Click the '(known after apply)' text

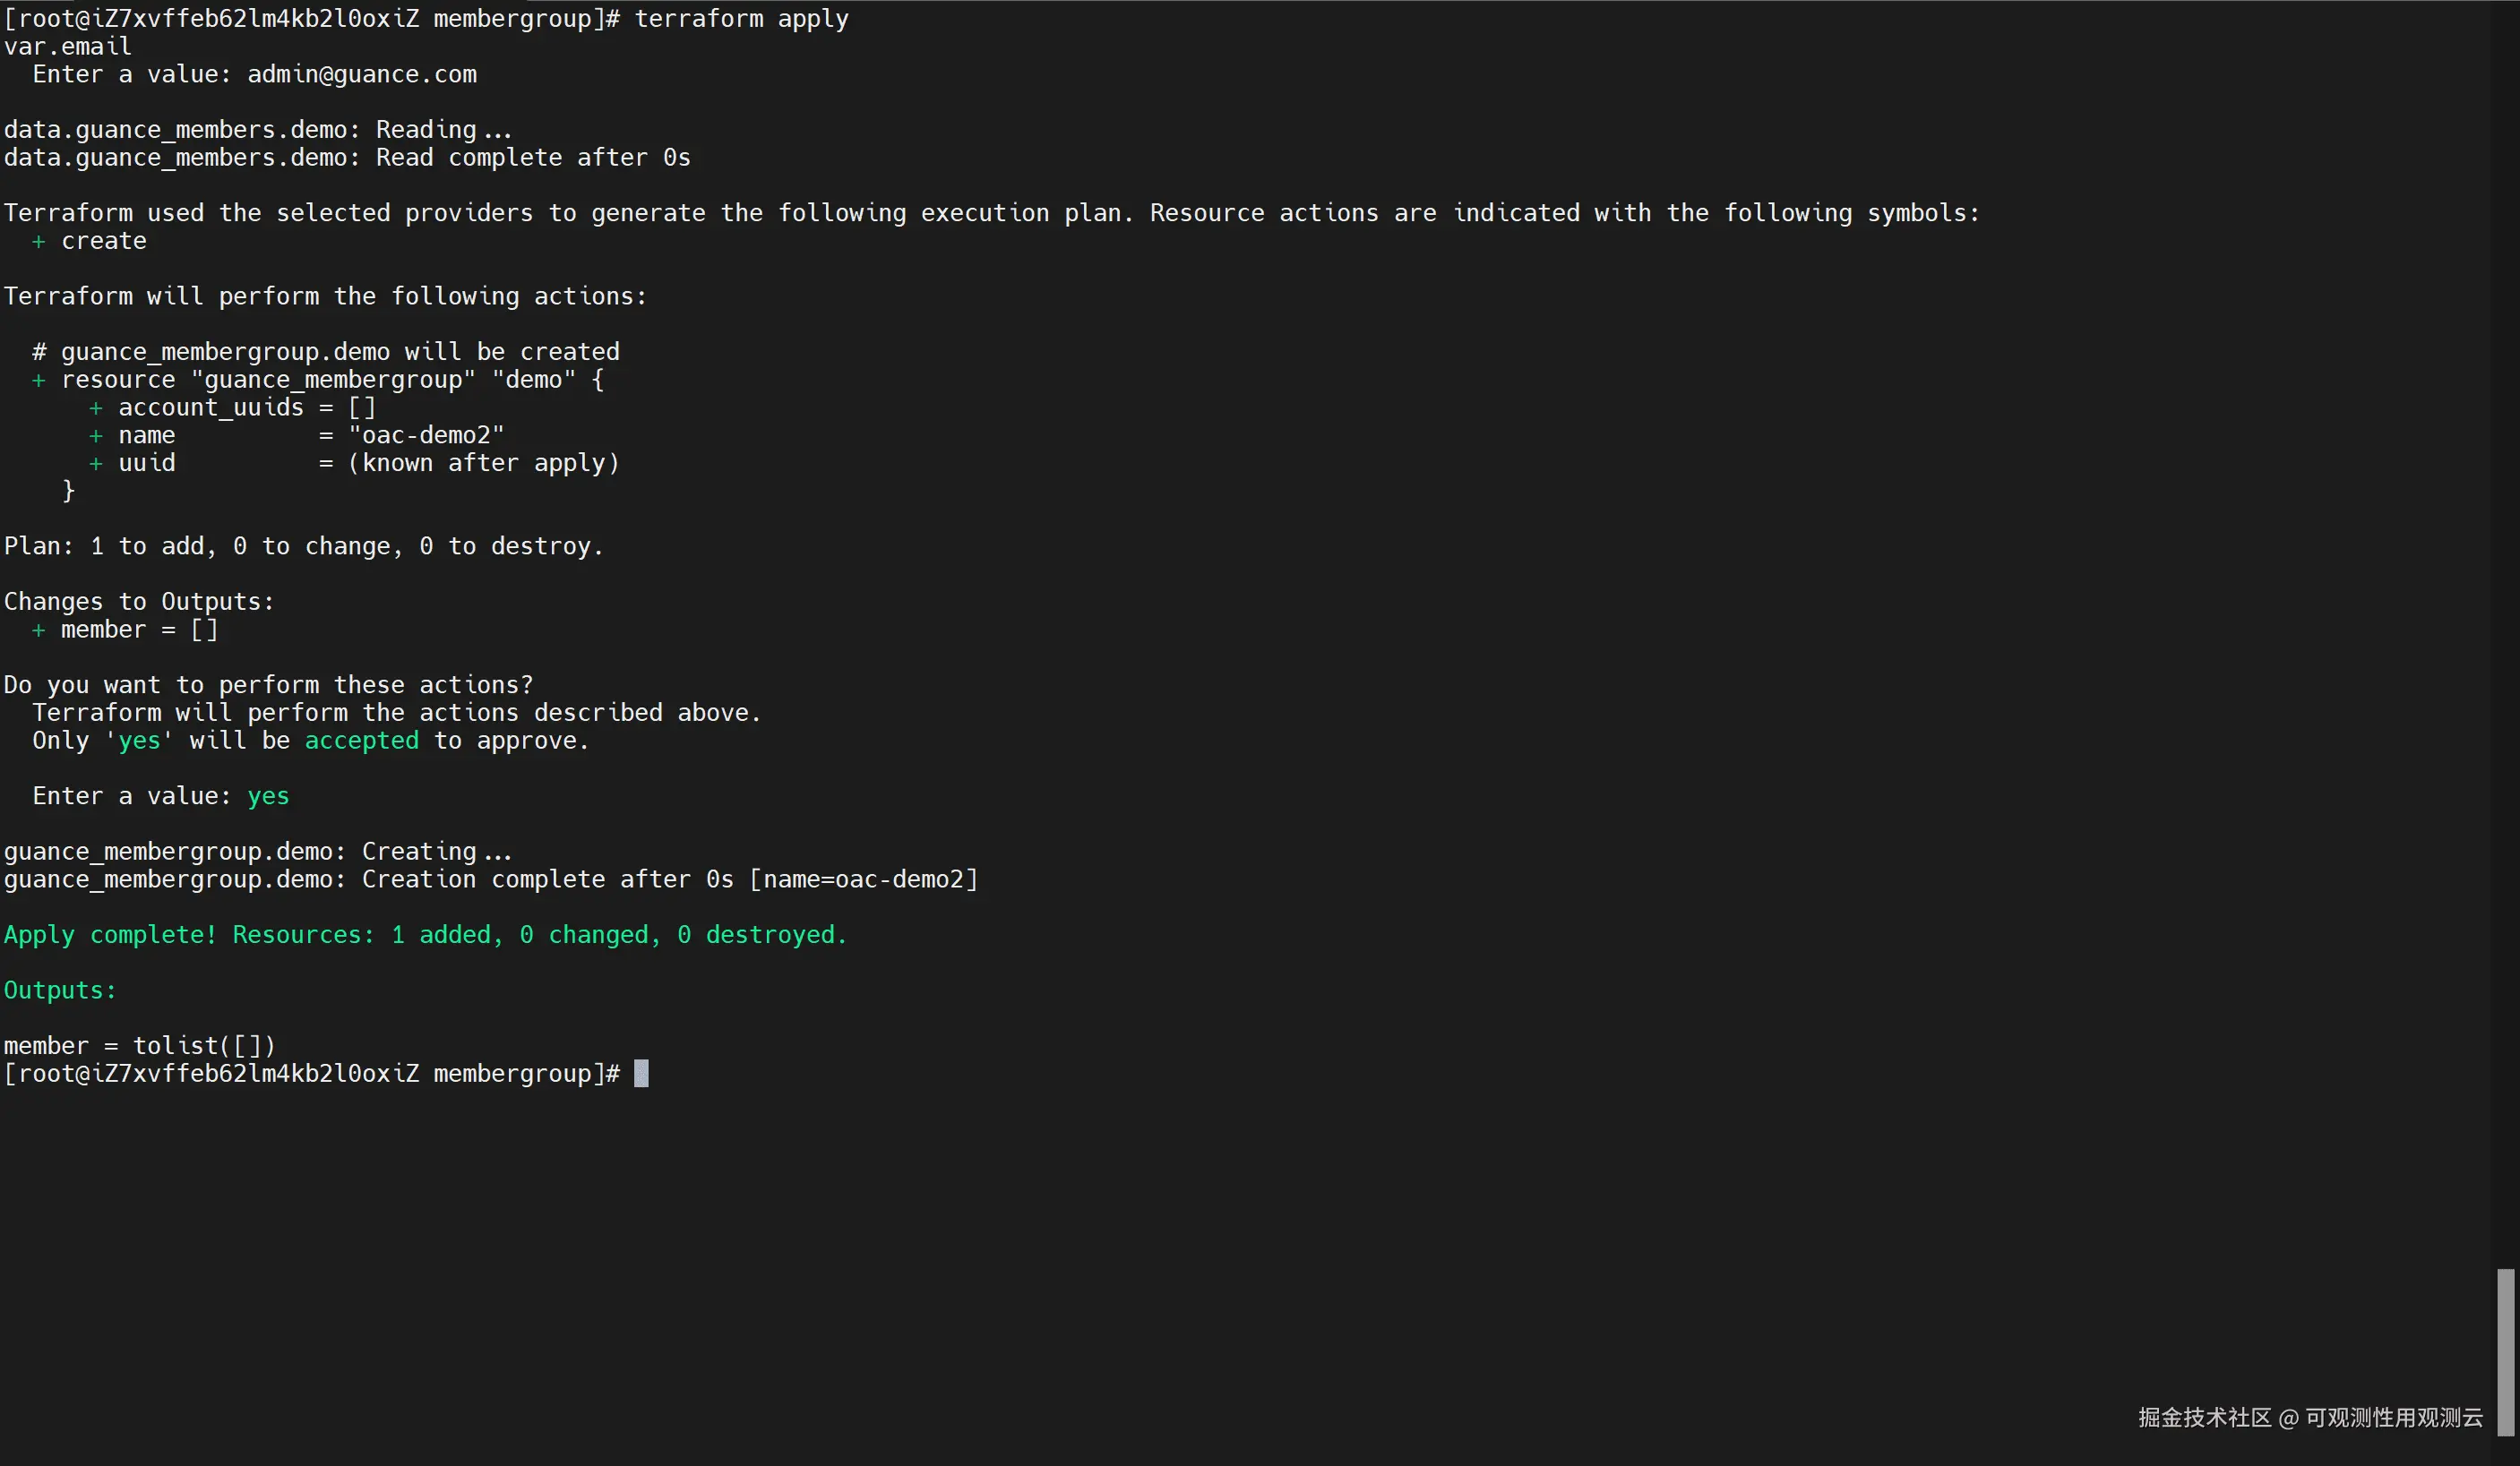tap(483, 464)
